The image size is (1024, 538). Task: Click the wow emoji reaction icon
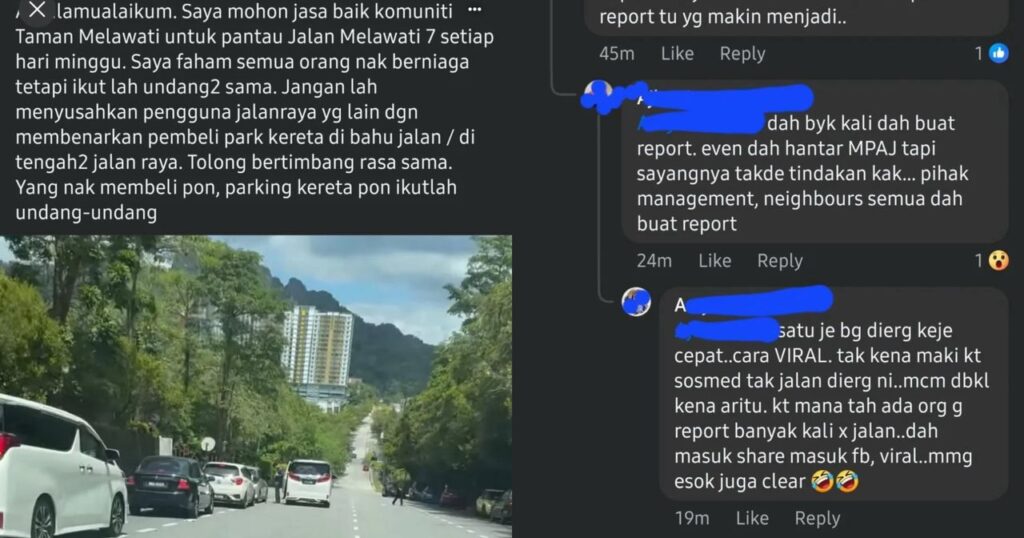tap(999, 261)
